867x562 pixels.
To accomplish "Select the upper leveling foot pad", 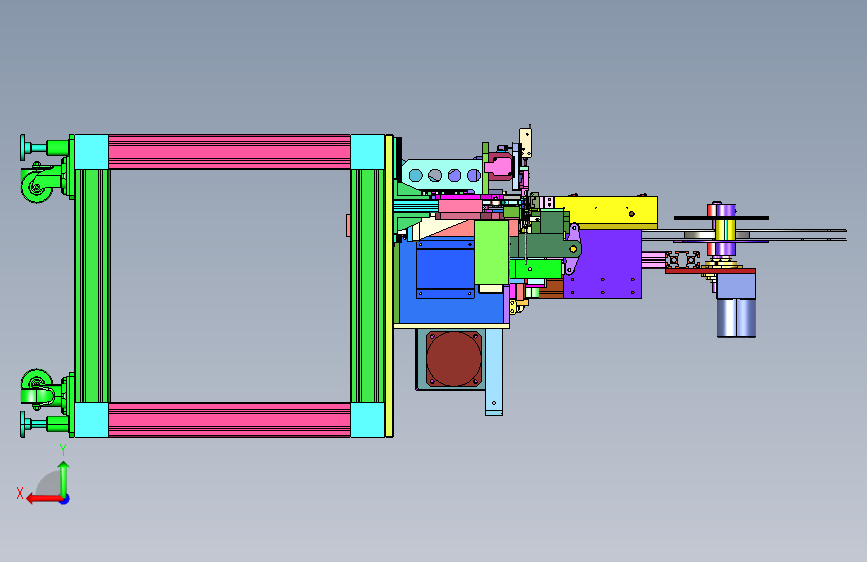I will [23, 148].
